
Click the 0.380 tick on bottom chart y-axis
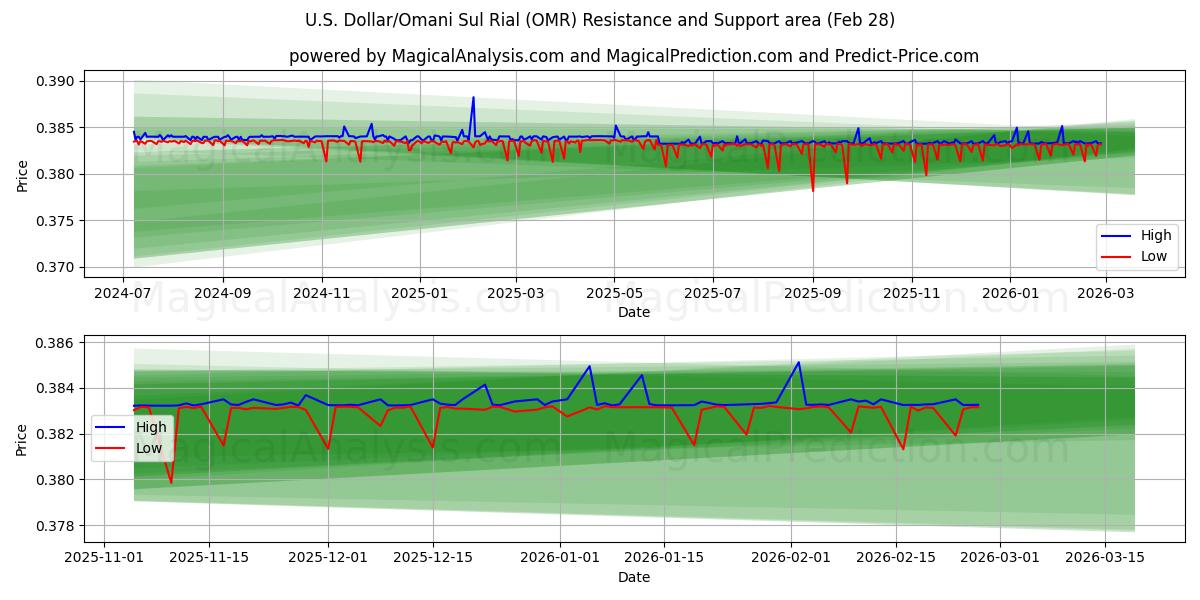[56, 480]
